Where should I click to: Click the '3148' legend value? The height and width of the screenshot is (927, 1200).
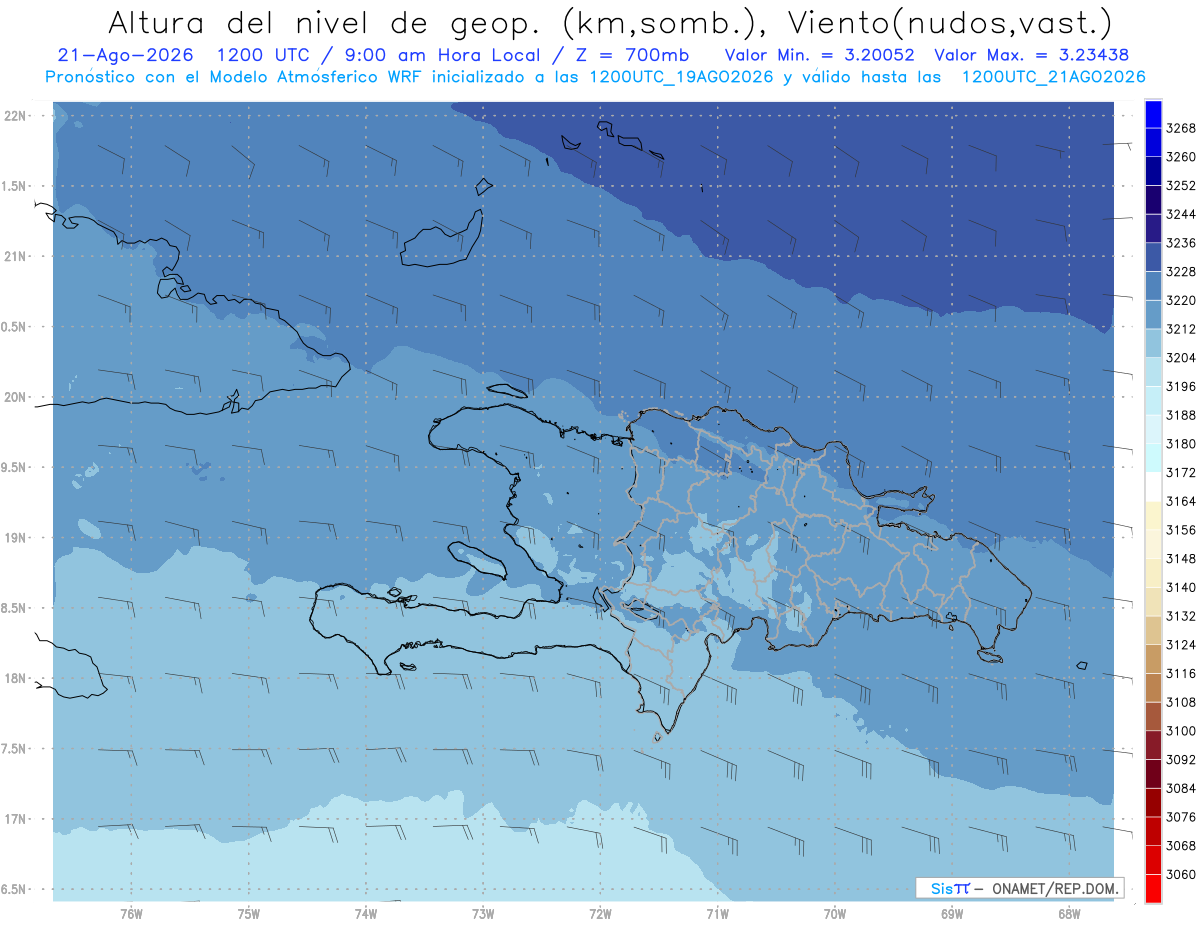[1181, 559]
